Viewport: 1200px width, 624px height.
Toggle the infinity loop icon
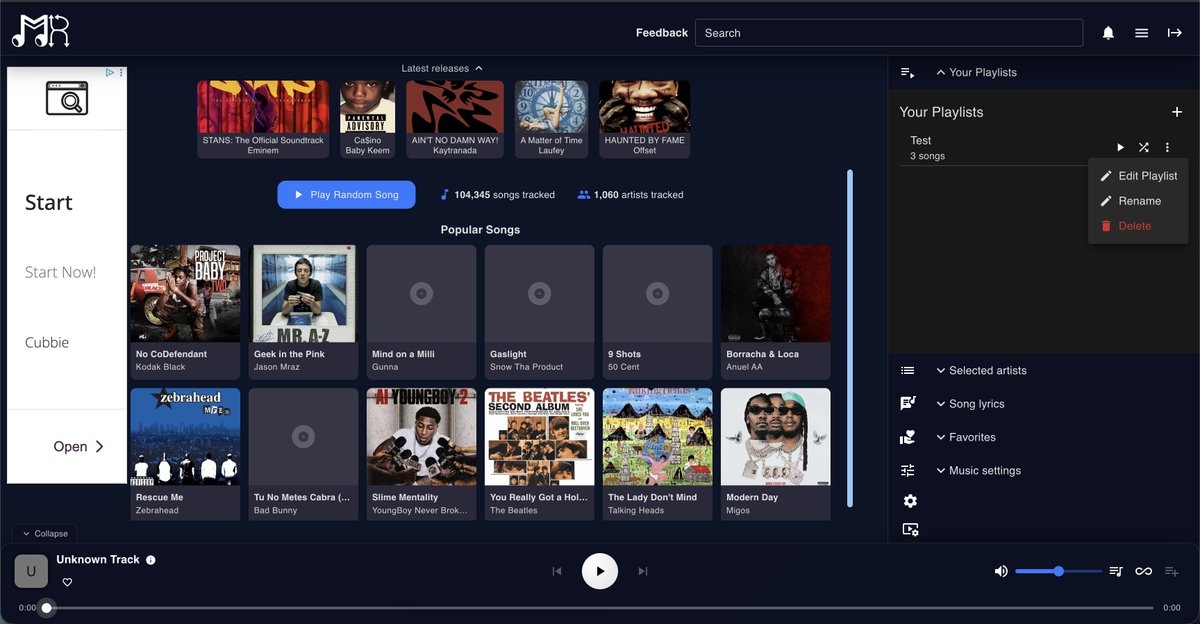tap(1143, 571)
